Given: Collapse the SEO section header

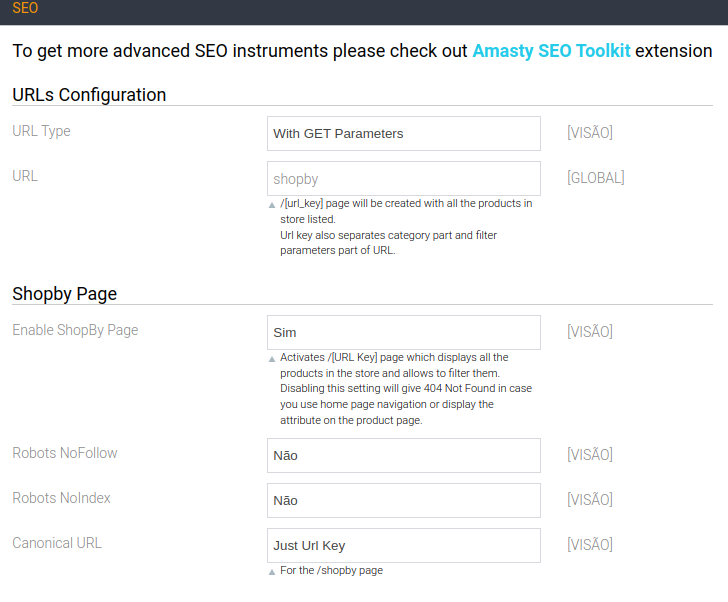Looking at the screenshot, I should pos(26,8).
